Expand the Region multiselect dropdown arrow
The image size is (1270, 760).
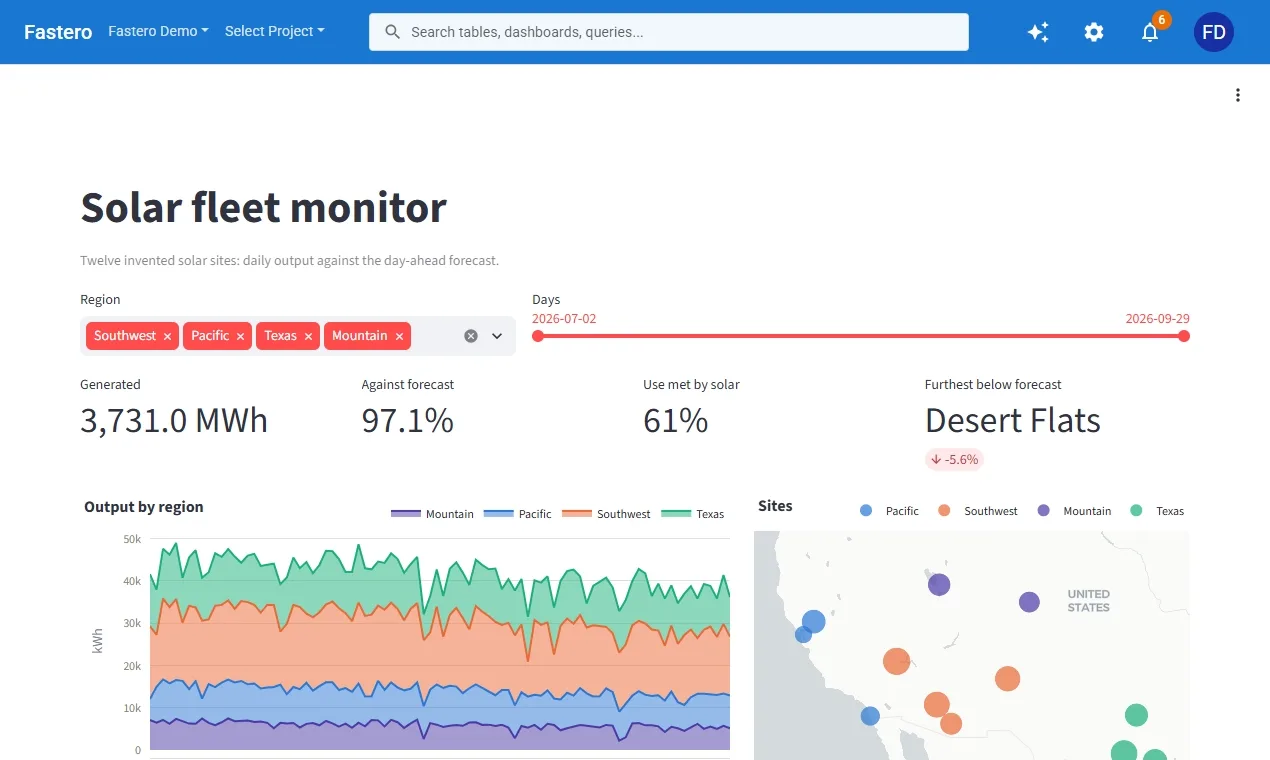pos(497,336)
